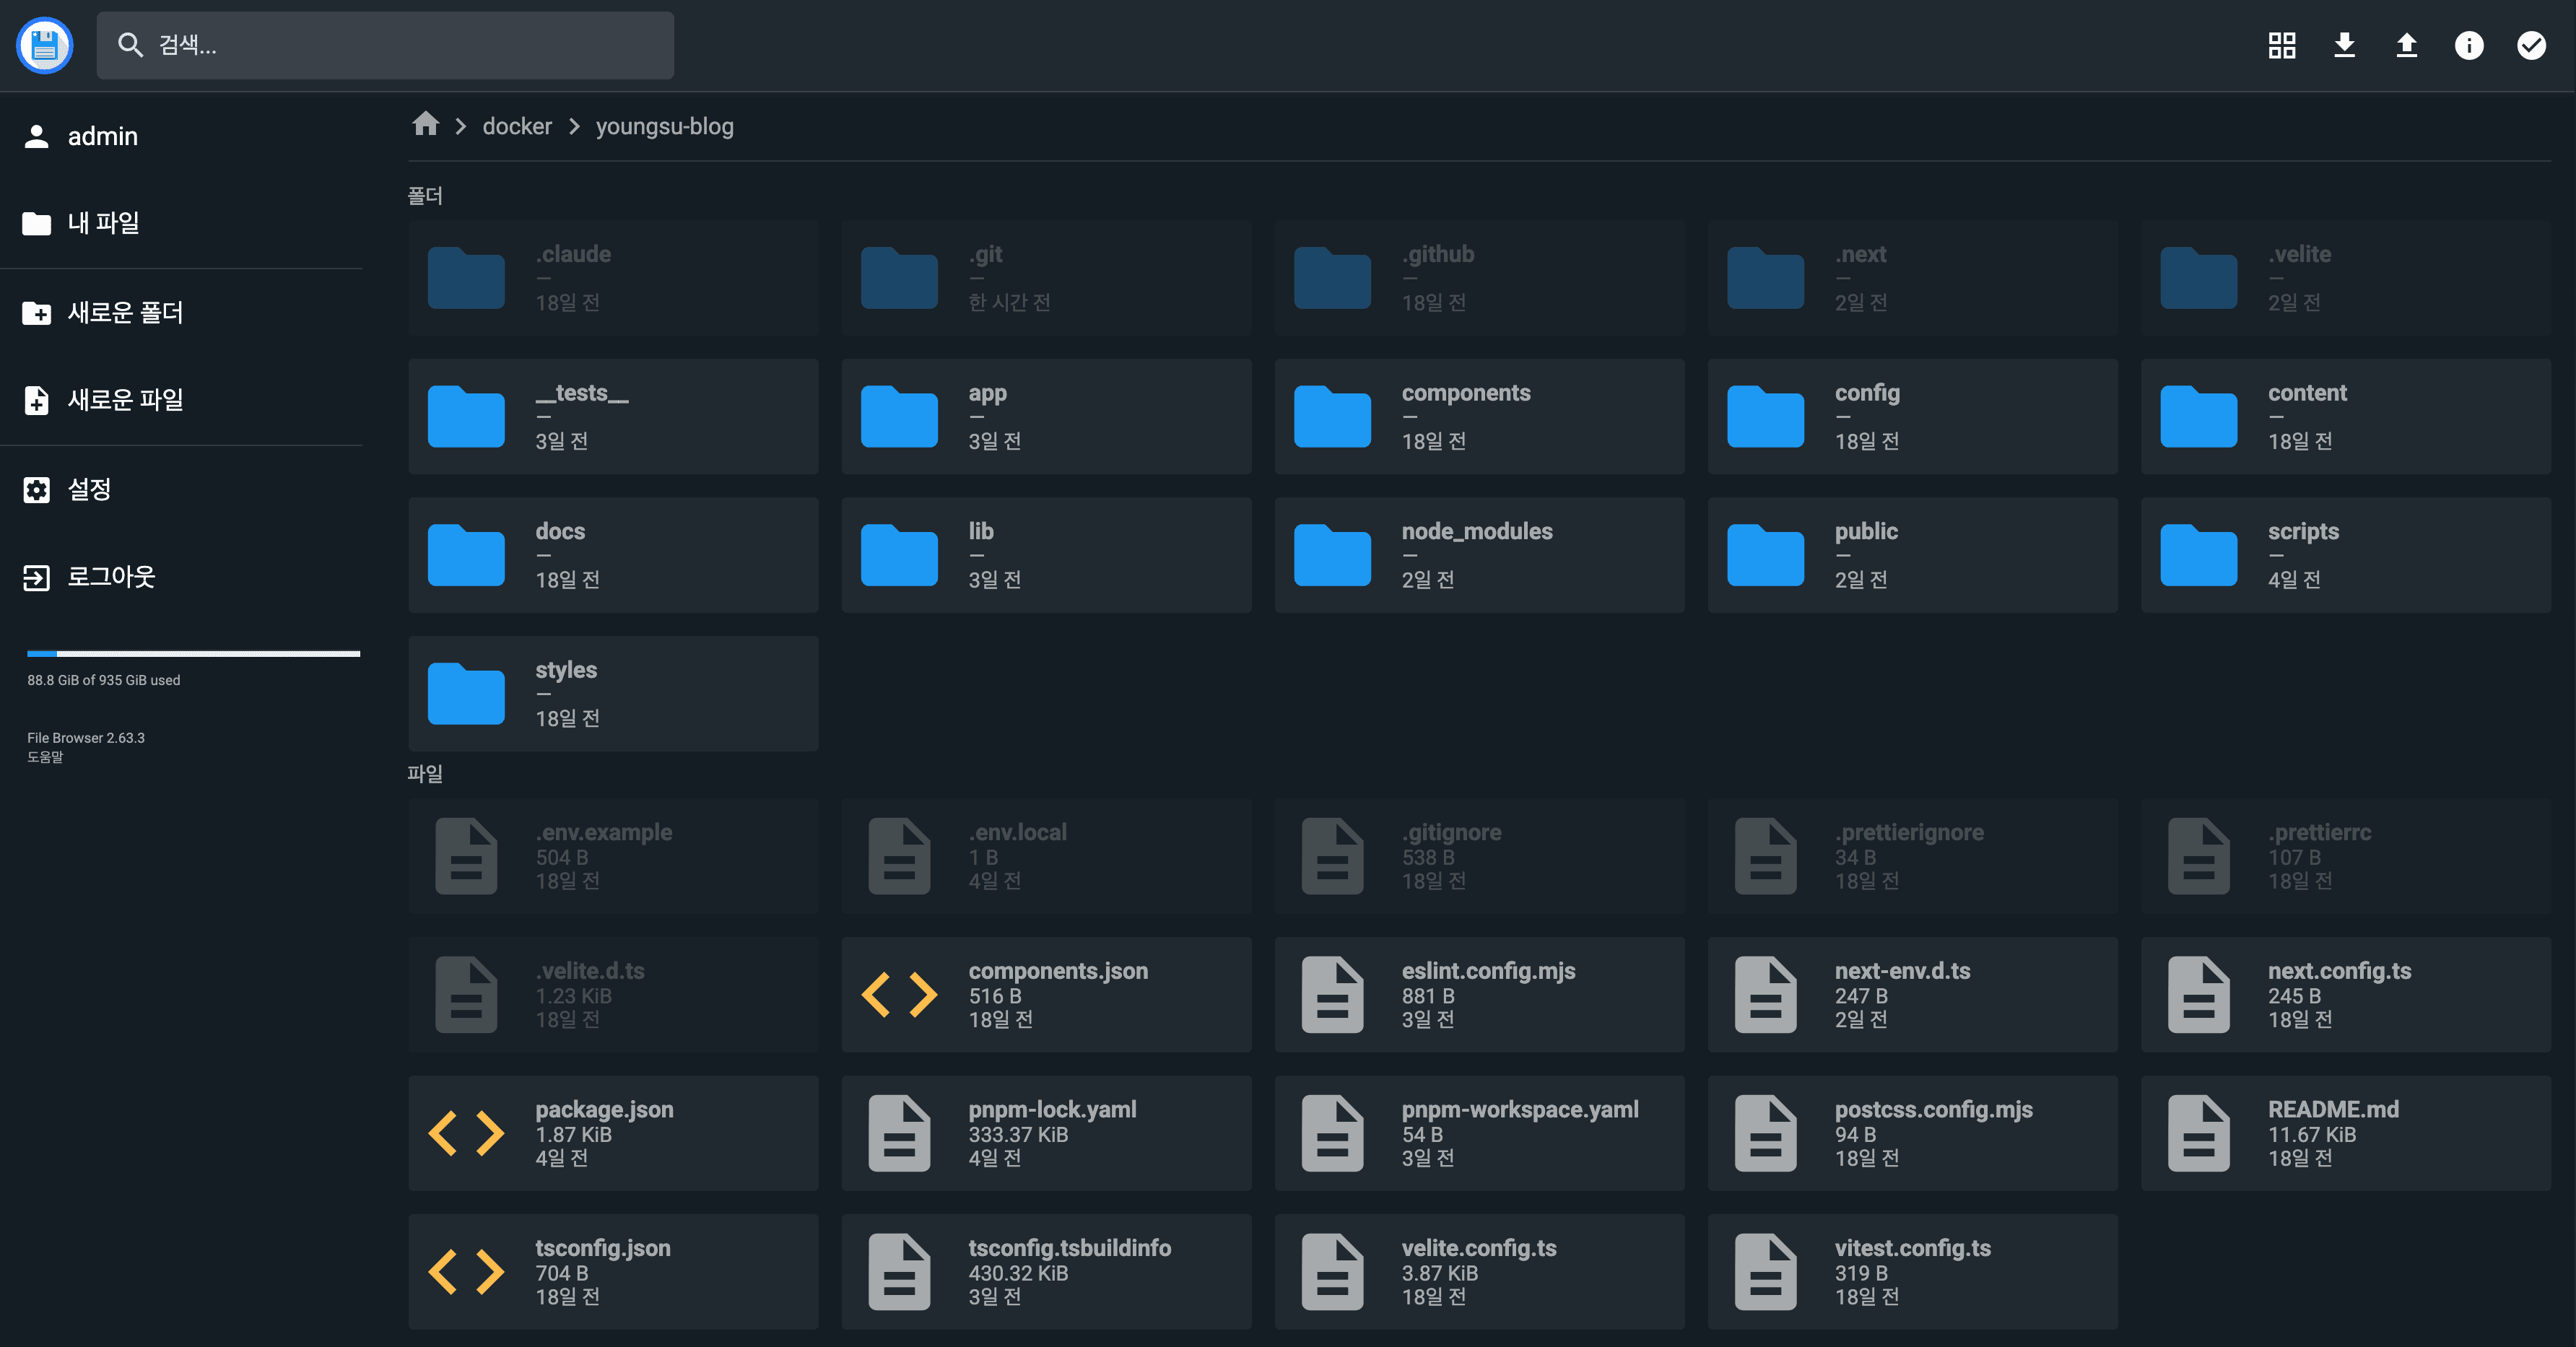Switch view mode with the grid icon
This screenshot has width=2576, height=1347.
[2282, 45]
